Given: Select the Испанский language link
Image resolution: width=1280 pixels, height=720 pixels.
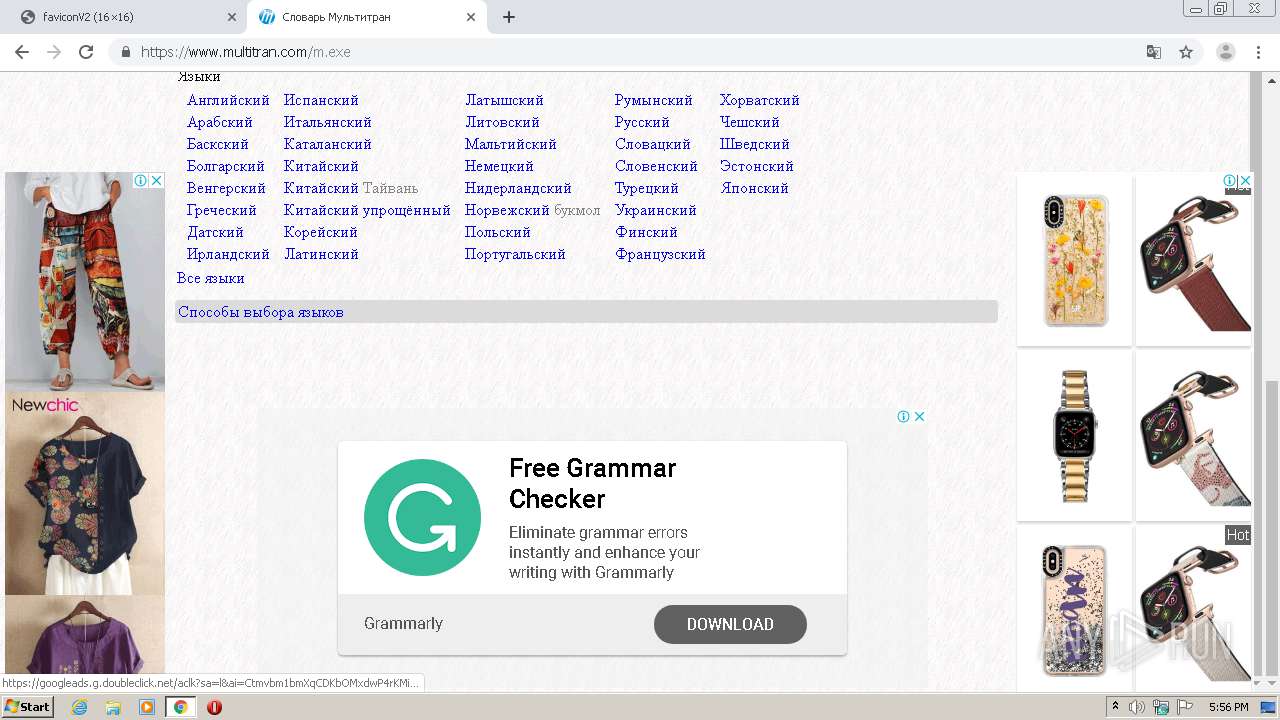Looking at the screenshot, I should click(321, 100).
